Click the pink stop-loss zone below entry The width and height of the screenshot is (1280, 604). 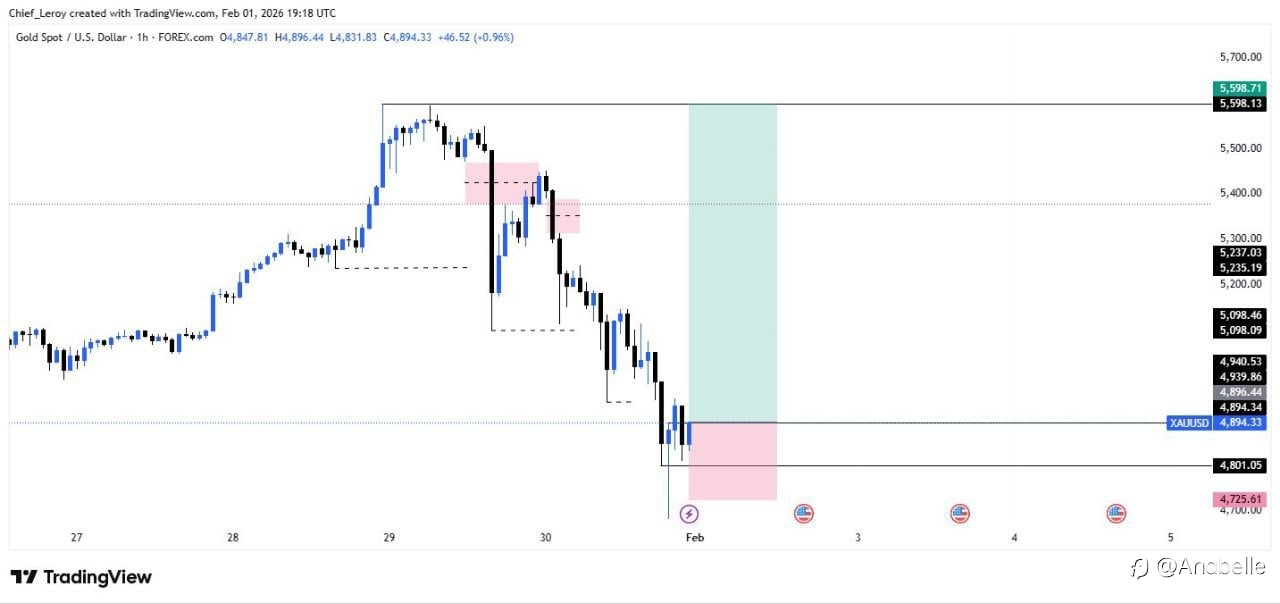(733, 461)
